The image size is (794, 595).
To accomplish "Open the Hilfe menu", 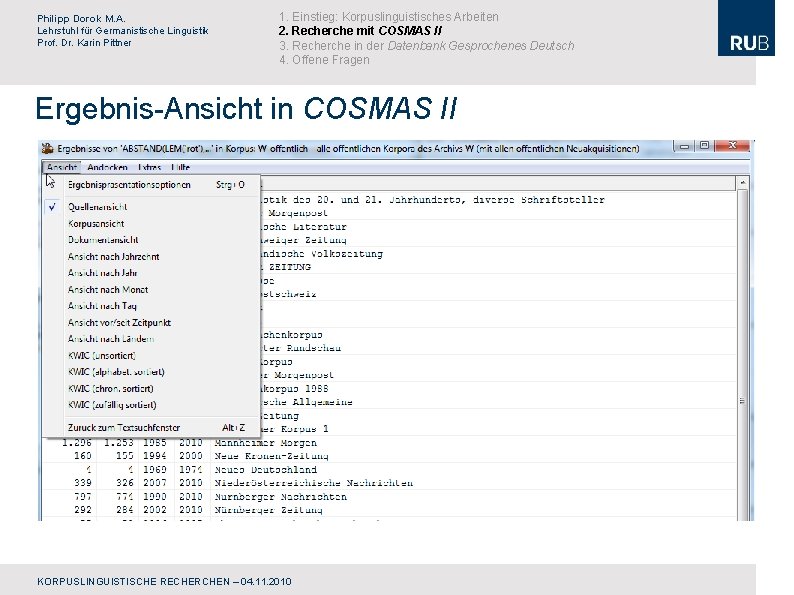I will (180, 167).
